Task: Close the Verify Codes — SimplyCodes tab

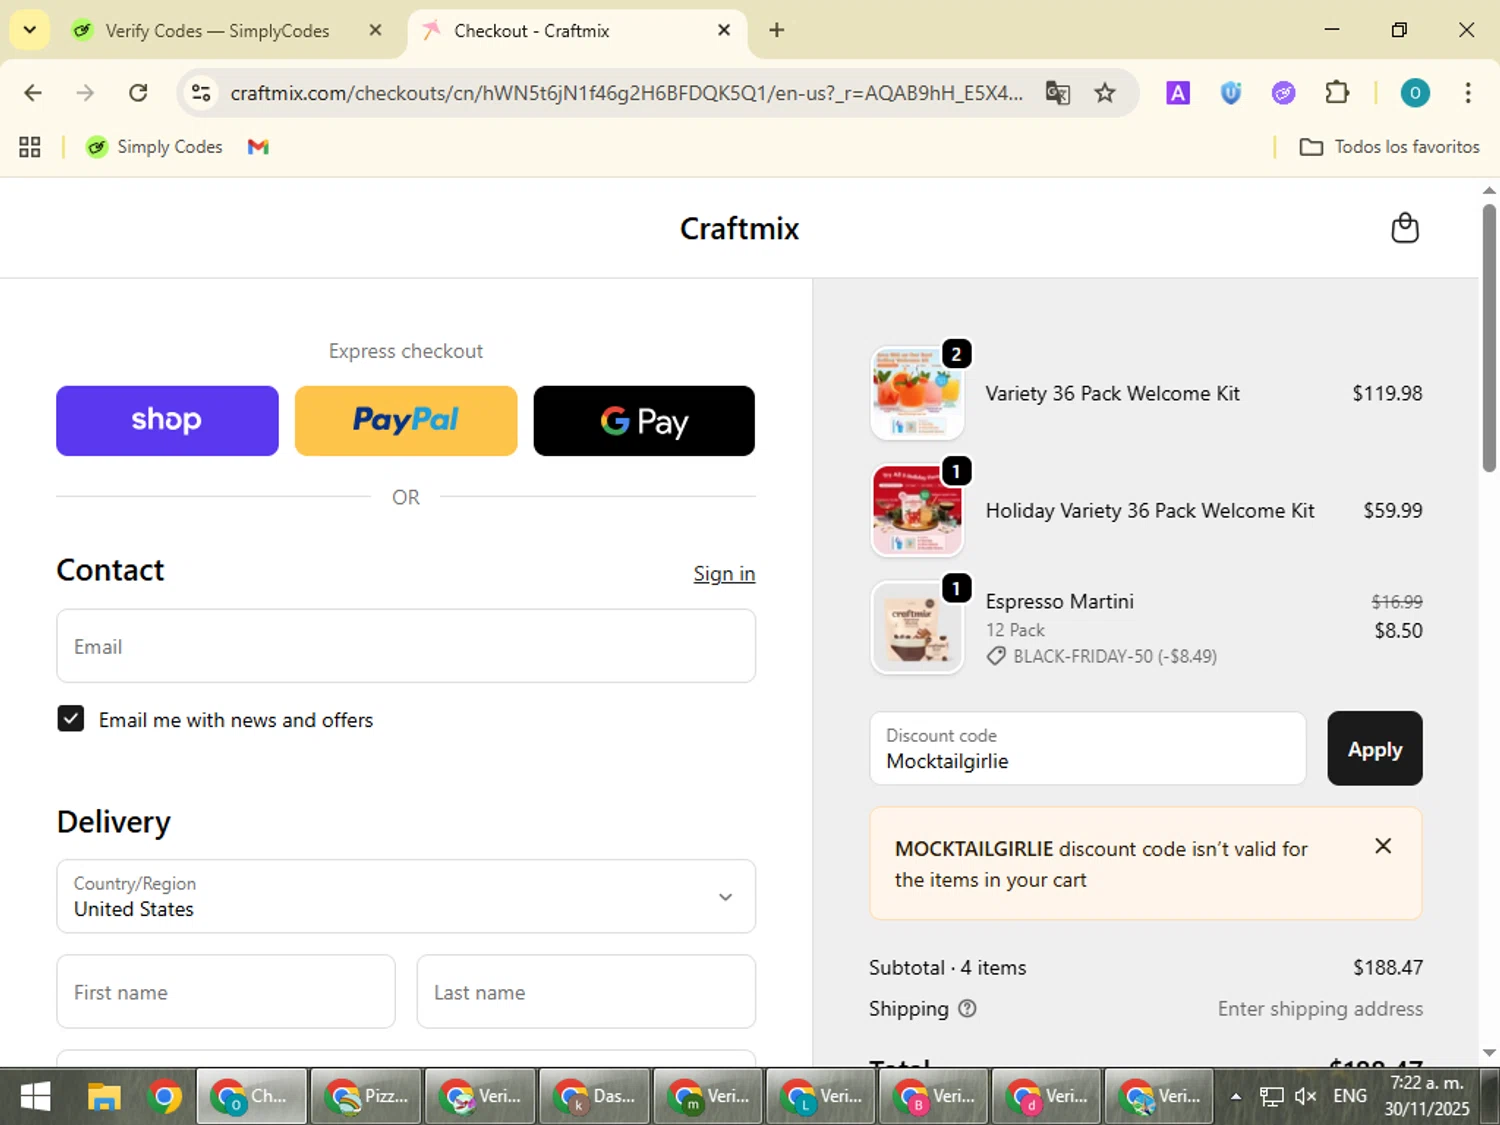Action: tap(375, 30)
